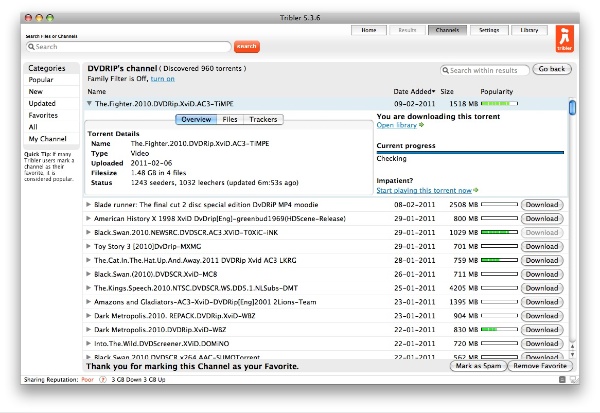Select the Overview details tab
This screenshot has height=413, width=600.
[x=196, y=119]
